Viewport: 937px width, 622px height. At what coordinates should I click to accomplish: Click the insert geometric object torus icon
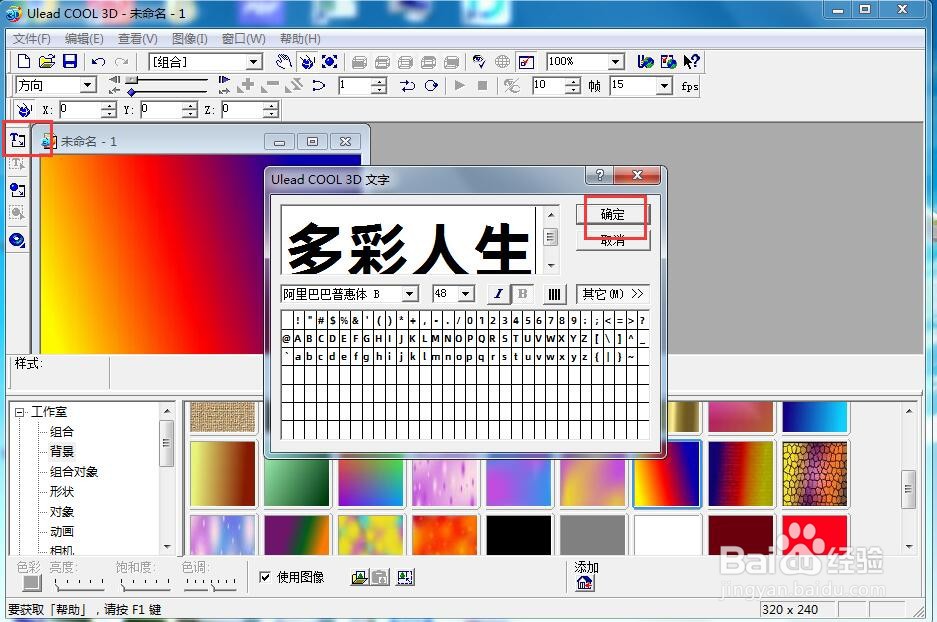(x=18, y=240)
